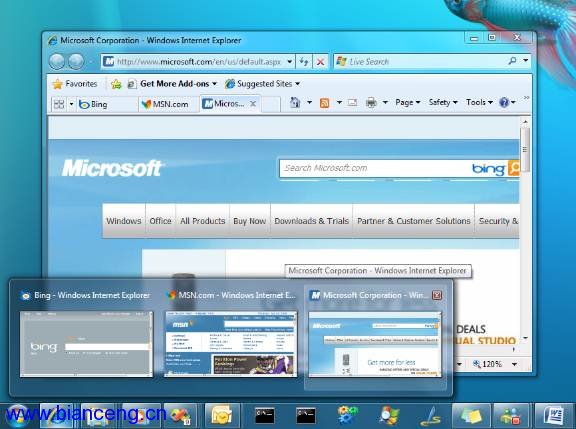Viewport: 576px width, 429px height.
Task: Click the Add to Favorites Bar icon
Action: [116, 84]
